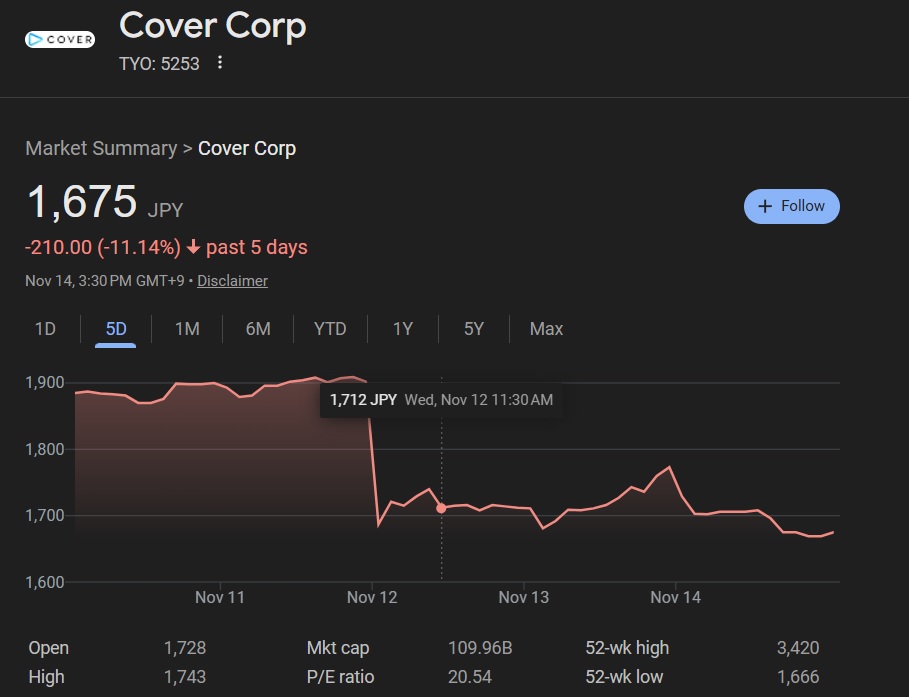
Task: Click the chart at Nov 13 label
Action: click(523, 597)
